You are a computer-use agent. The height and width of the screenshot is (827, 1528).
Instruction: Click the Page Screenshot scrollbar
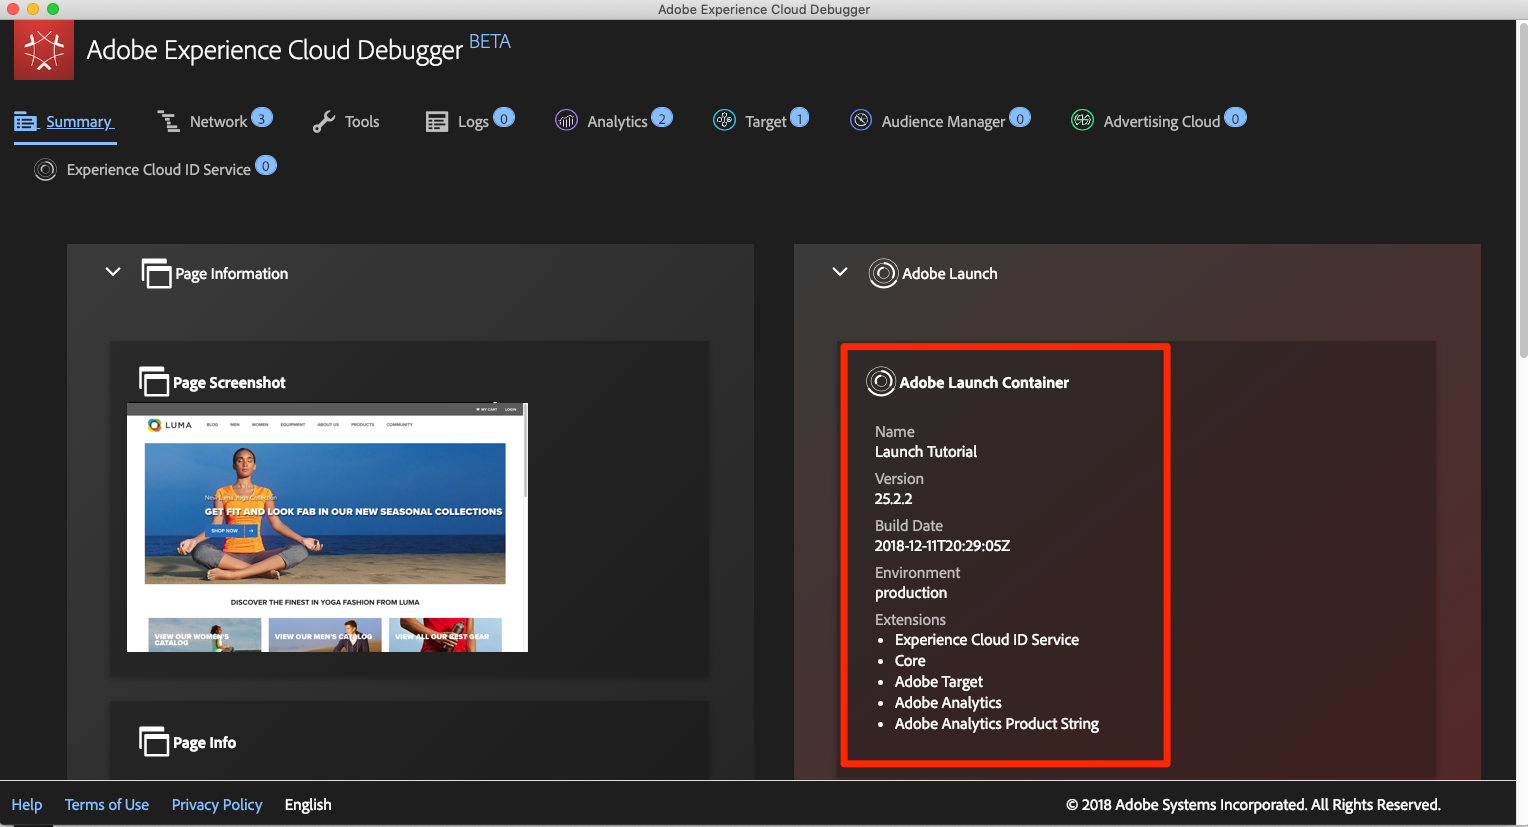tap(525, 450)
